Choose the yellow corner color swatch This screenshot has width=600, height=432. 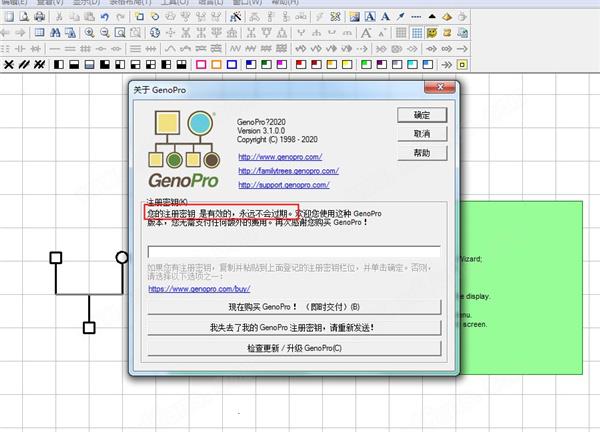(x=347, y=65)
